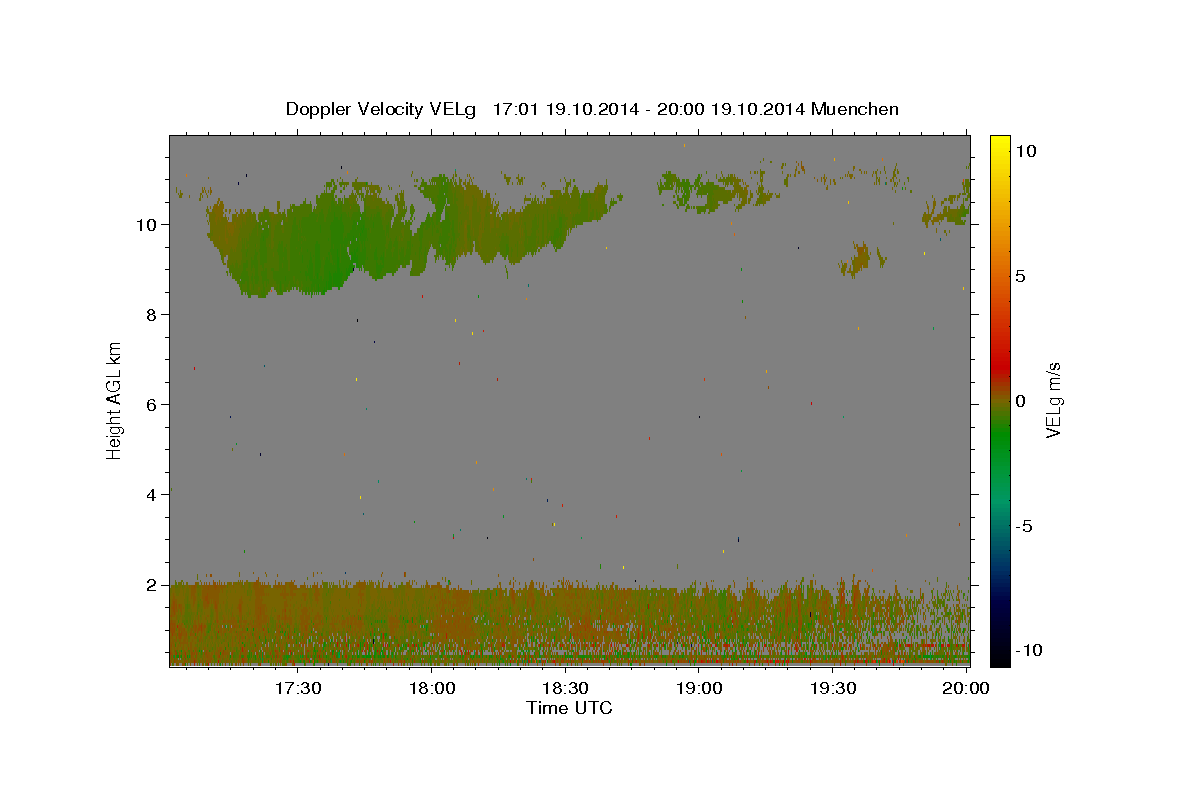Image resolution: width=1200 pixels, height=800 pixels.
Task: Click the small cloud patch near 19:35 at 9 km
Action: [x=860, y=259]
